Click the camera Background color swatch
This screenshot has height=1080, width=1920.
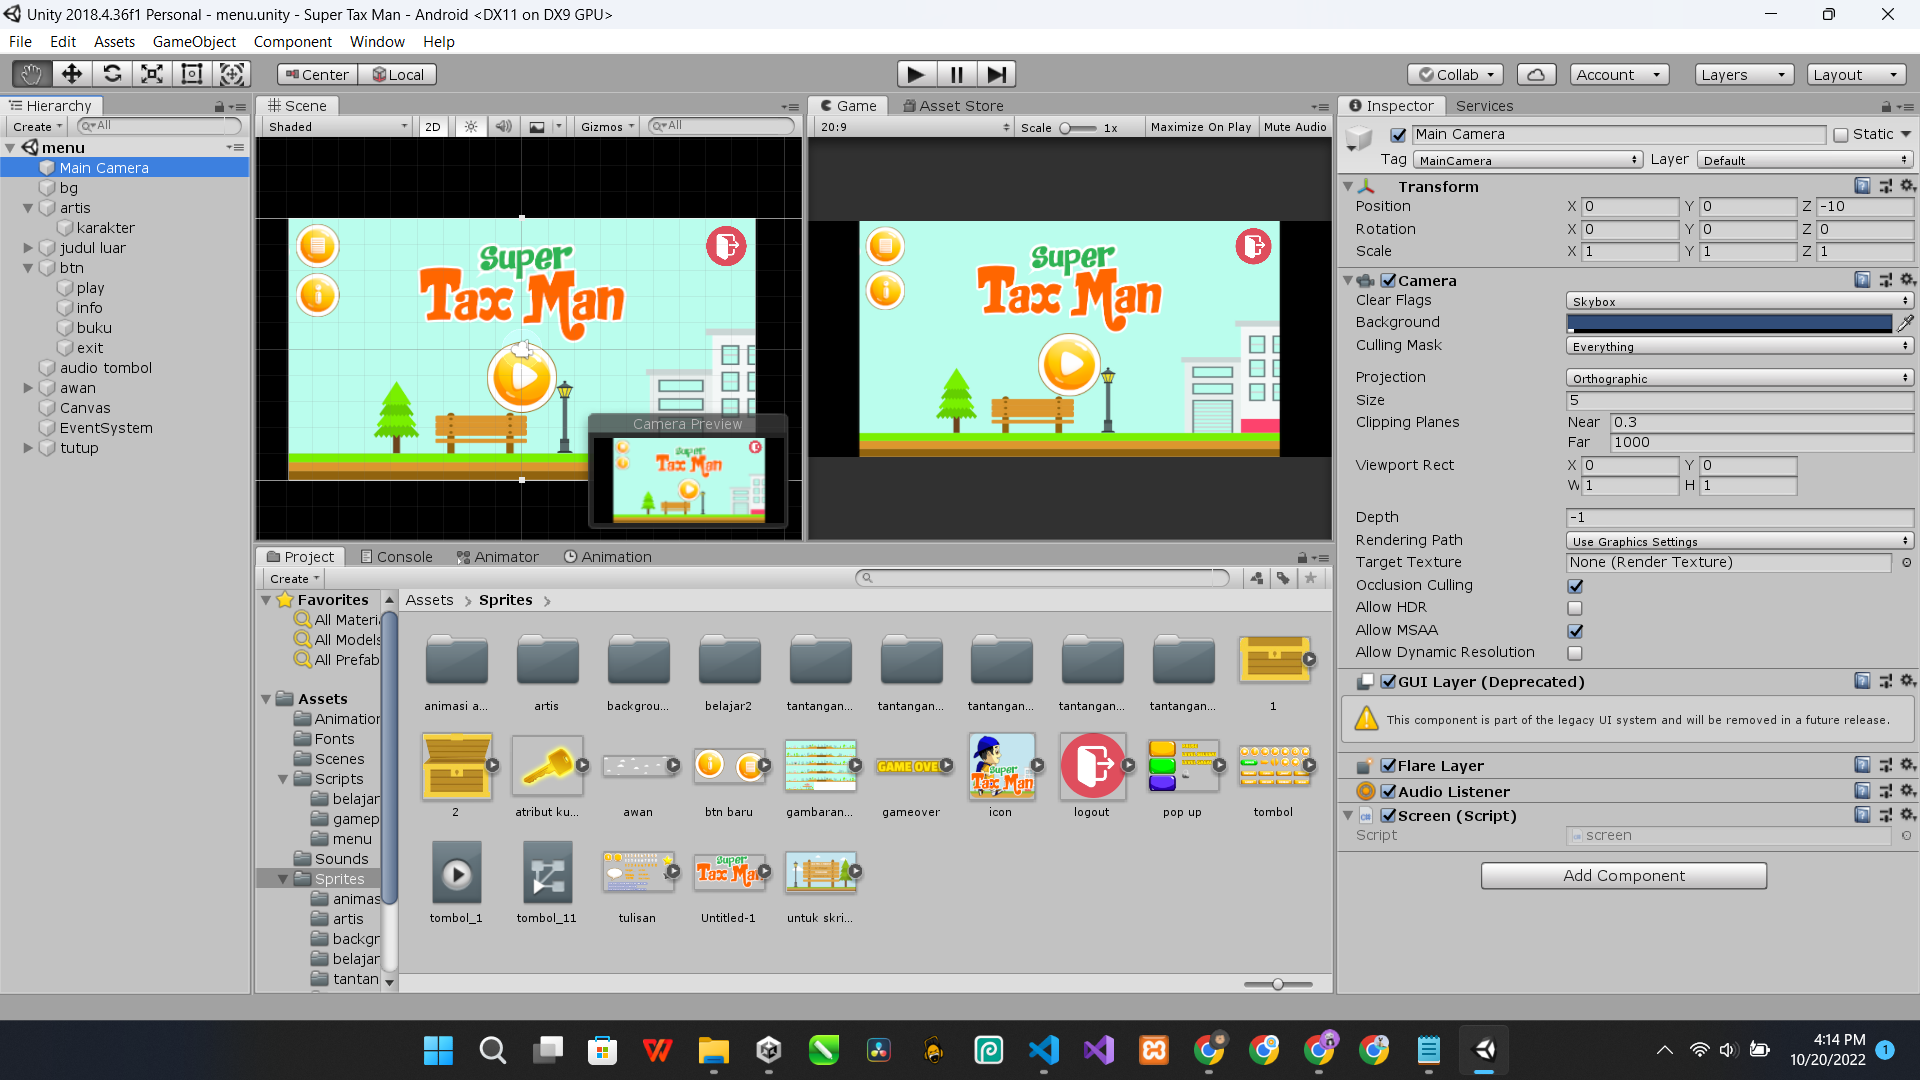click(x=1729, y=323)
